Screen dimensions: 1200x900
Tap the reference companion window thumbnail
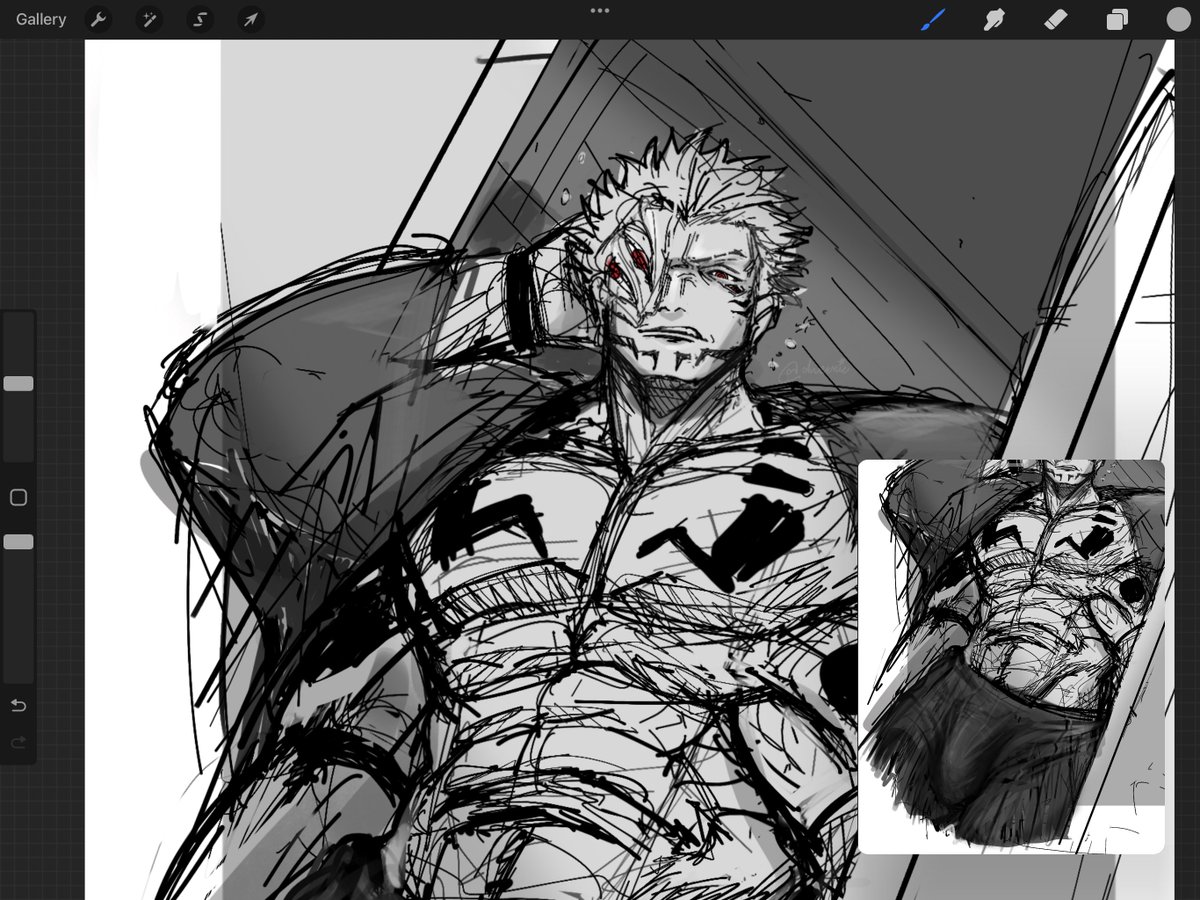[1011, 656]
